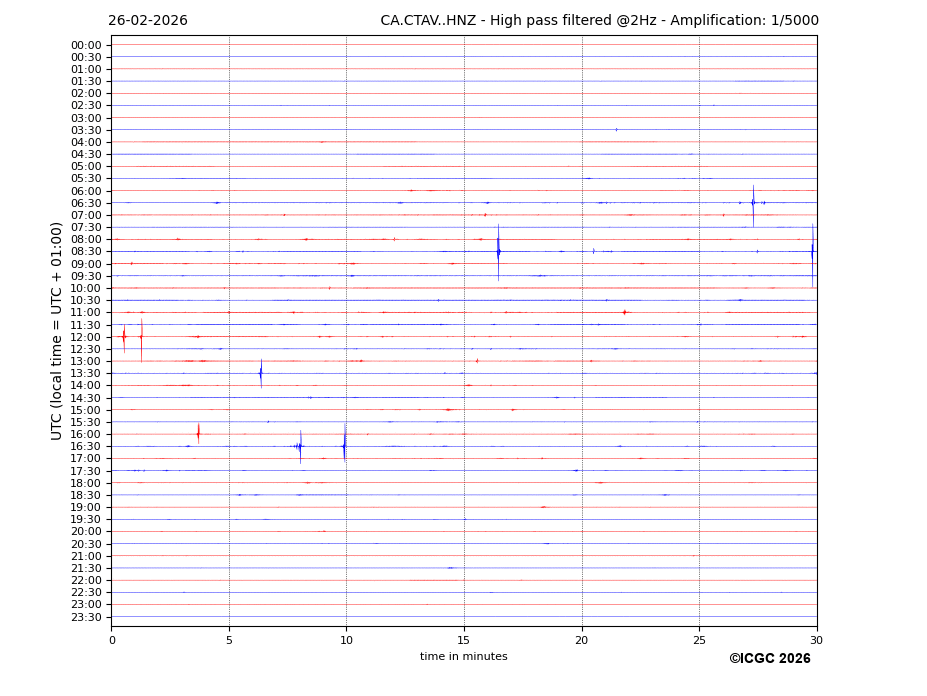Click the CA.CTAV..HNZ chart title
Screen dimensions: 927x696
click(599, 21)
